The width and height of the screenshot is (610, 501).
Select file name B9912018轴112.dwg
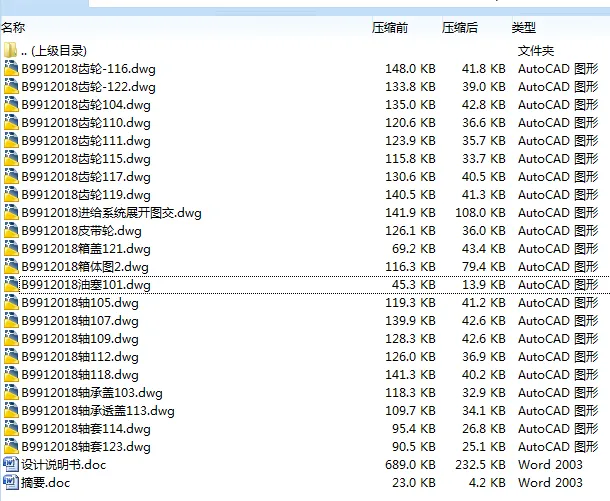tap(80, 357)
